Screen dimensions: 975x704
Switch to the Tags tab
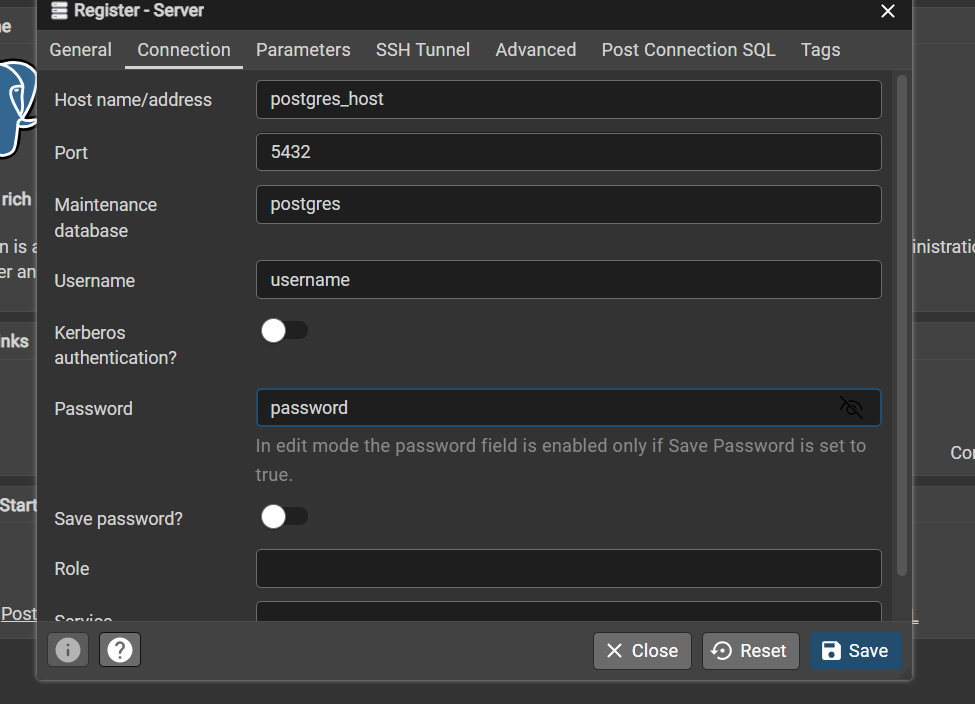pos(820,49)
